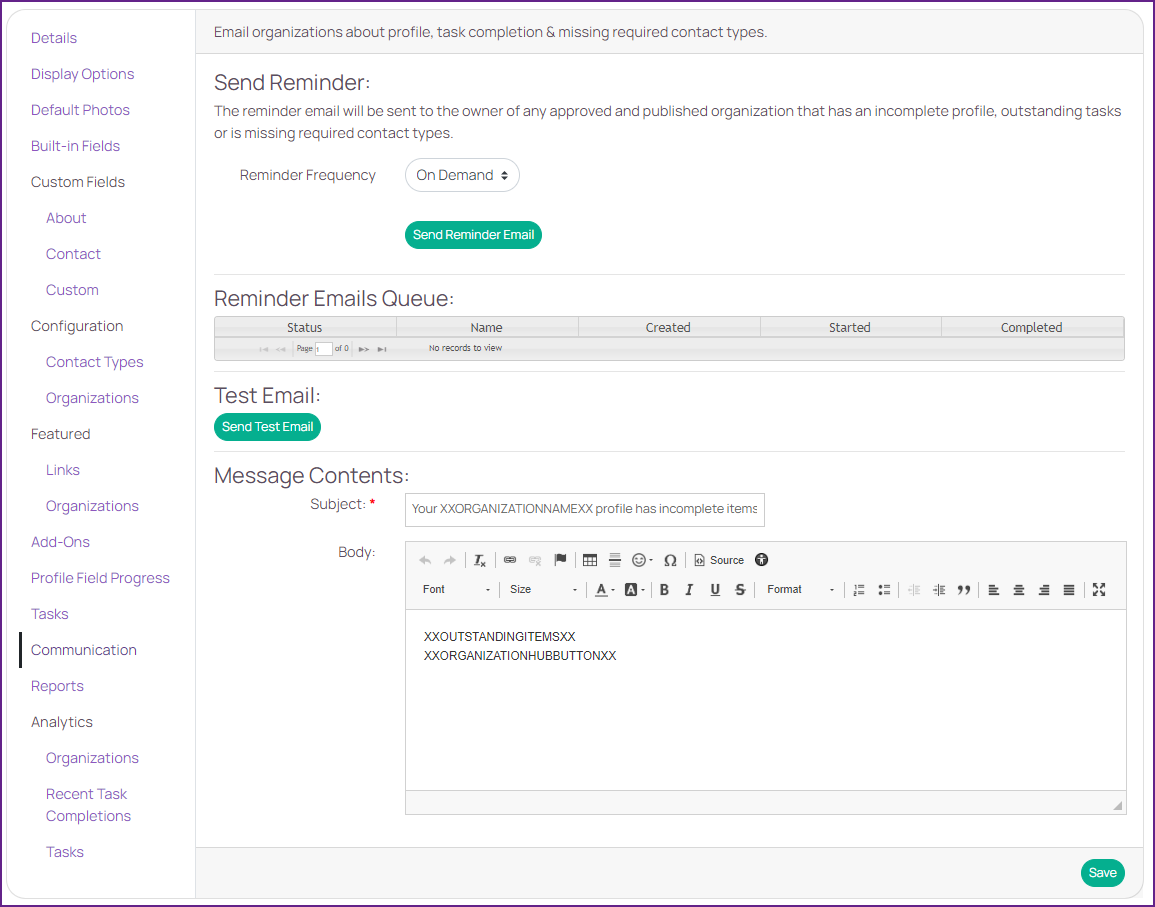The height and width of the screenshot is (907, 1155).
Task: Redo the edit in the body editor
Action: [449, 561]
